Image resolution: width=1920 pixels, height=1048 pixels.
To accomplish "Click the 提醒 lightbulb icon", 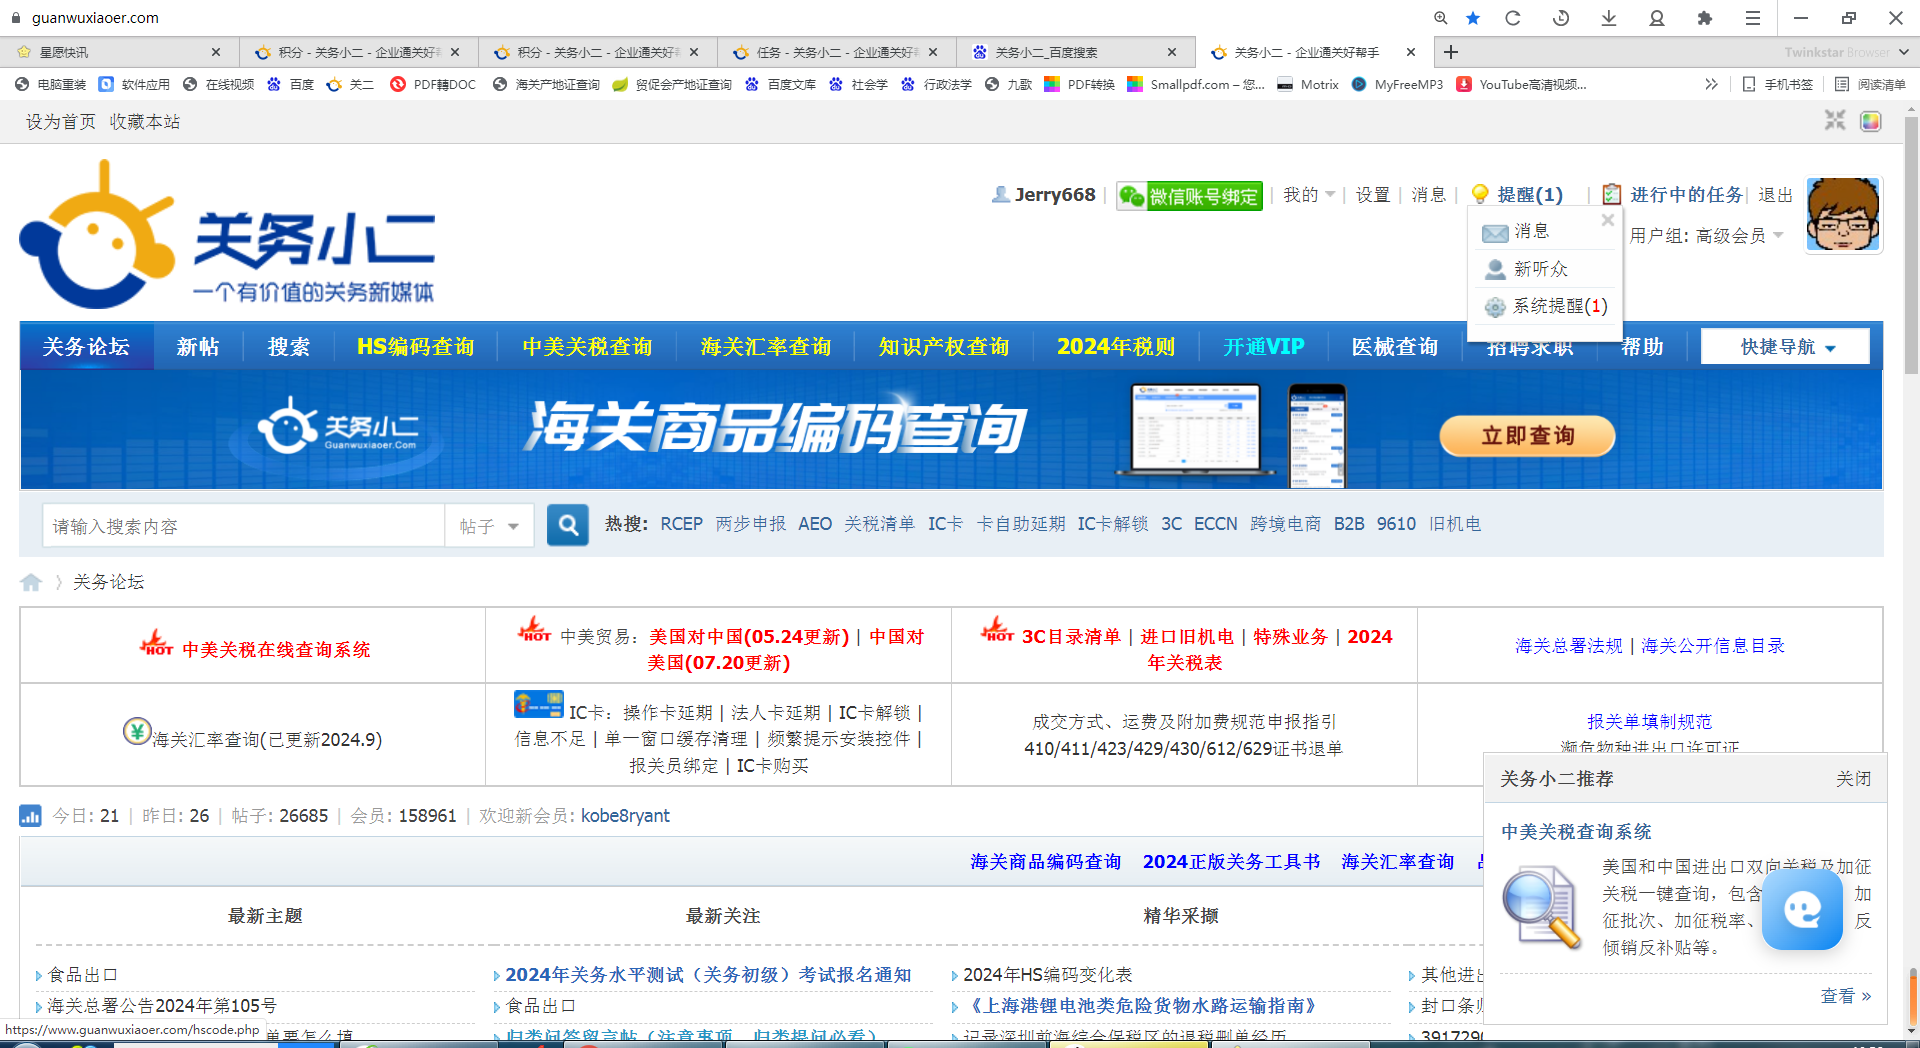I will [x=1480, y=194].
